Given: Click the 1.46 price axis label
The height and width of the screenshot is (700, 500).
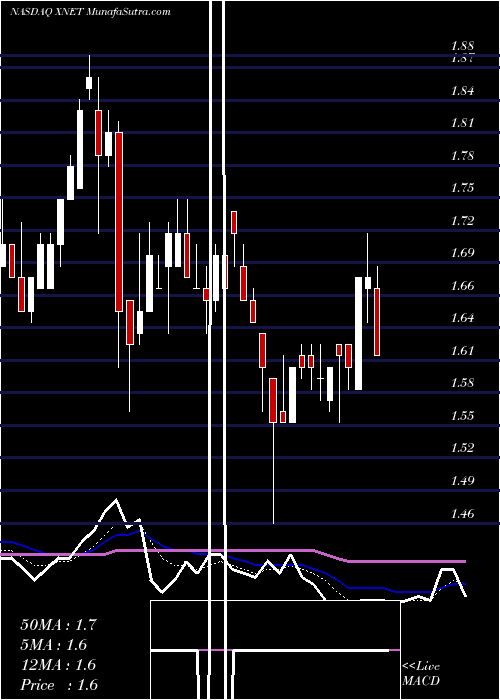Looking at the screenshot, I should click(462, 513).
